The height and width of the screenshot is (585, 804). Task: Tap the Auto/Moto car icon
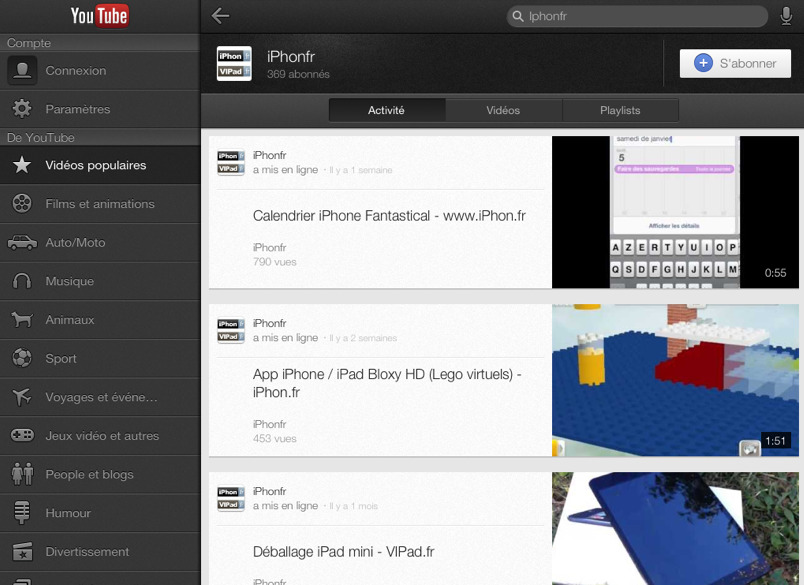22,242
